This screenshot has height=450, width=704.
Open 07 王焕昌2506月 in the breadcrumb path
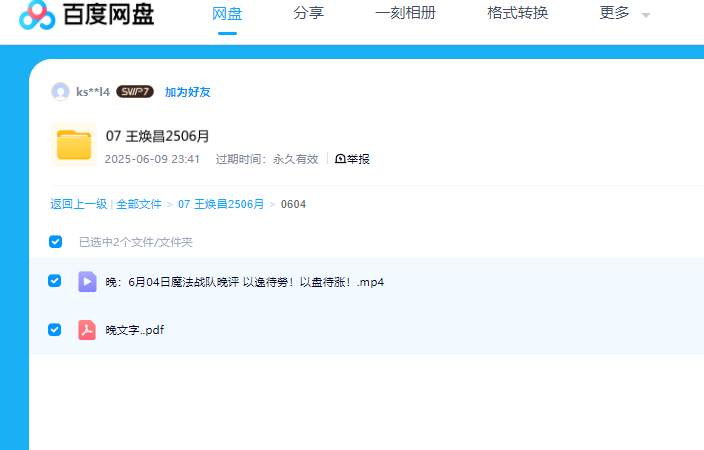pos(221,204)
